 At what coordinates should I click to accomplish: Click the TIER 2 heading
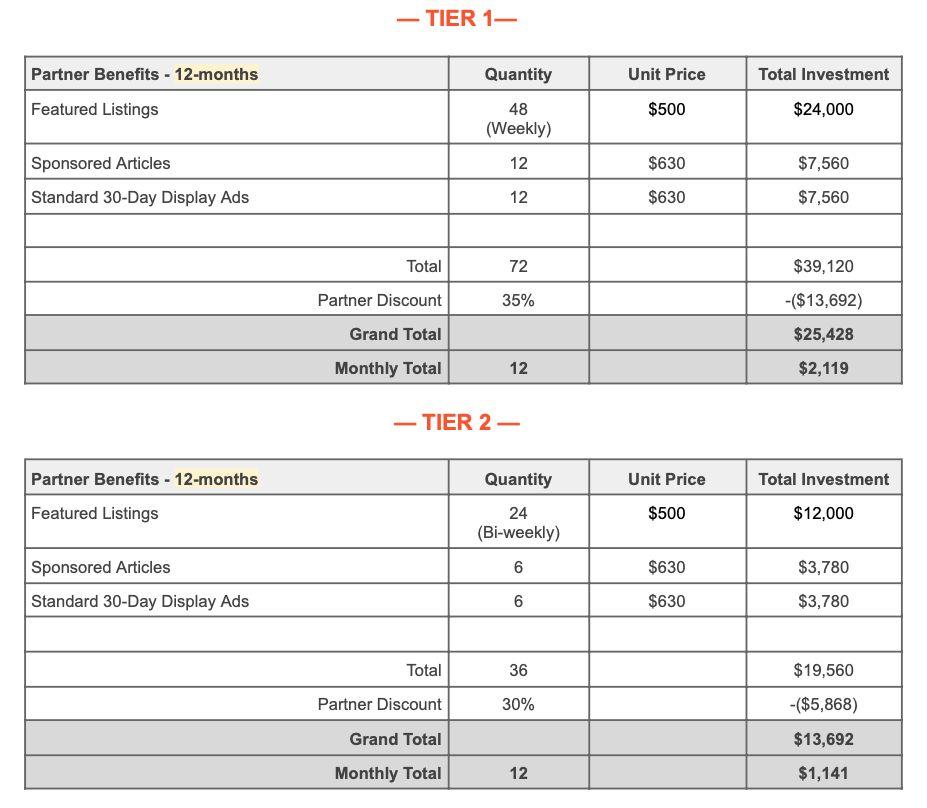tap(456, 423)
